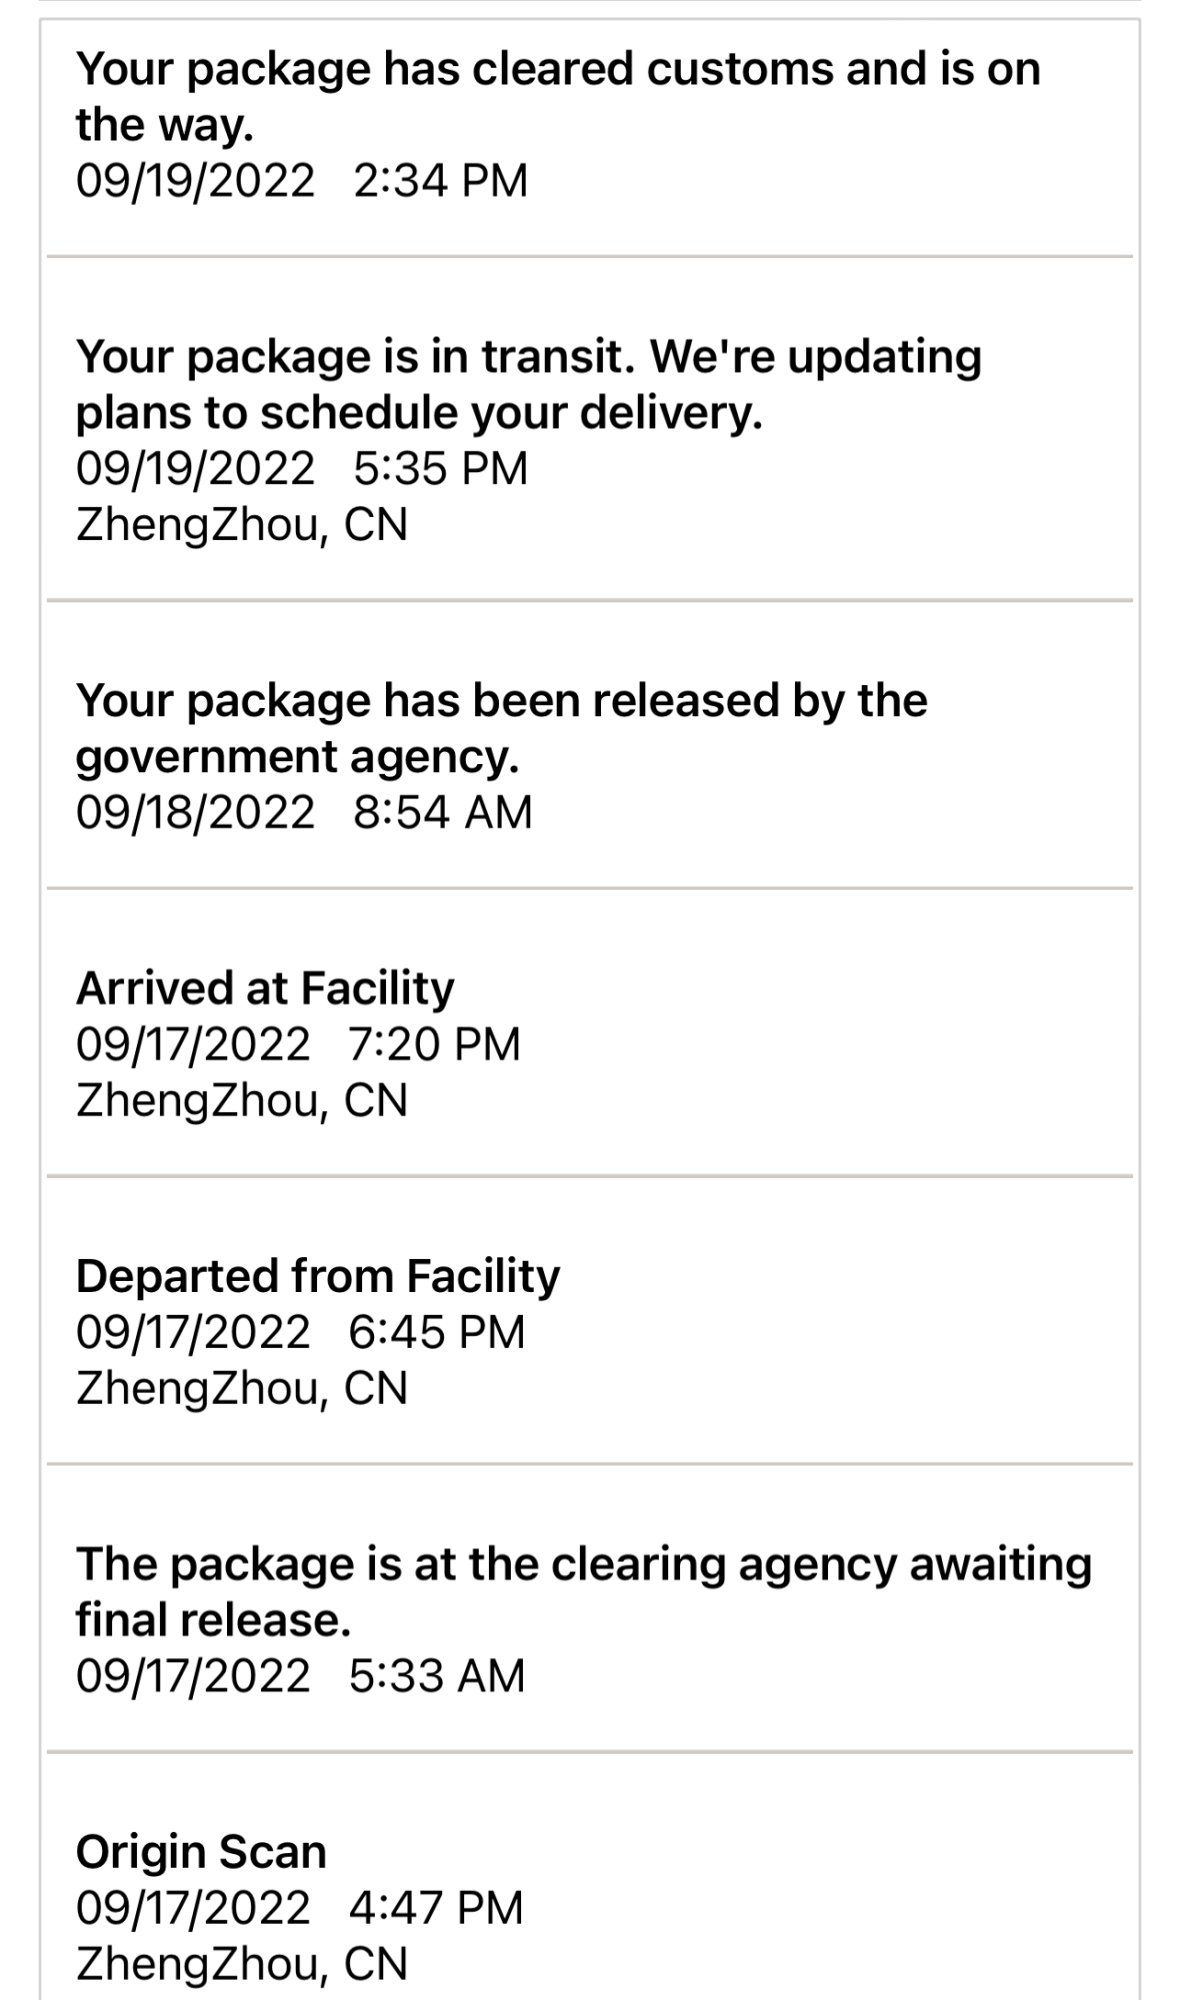Click the 4:47 PM time
The image size is (1180, 2000).
436,1908
